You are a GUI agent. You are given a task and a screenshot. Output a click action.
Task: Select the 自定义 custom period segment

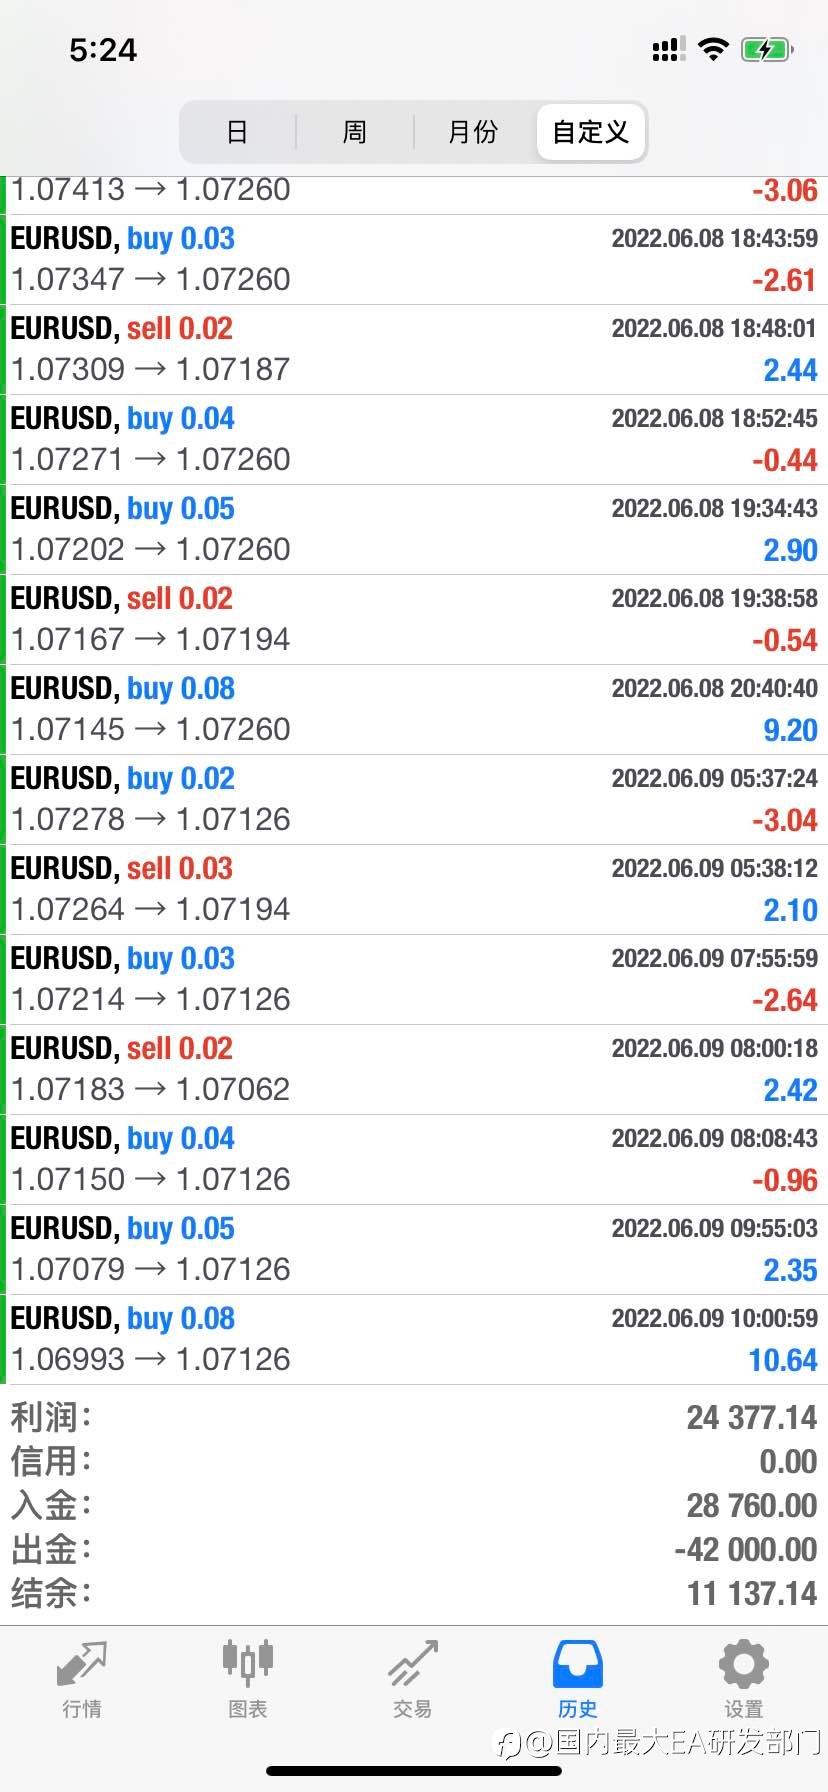[x=591, y=131]
